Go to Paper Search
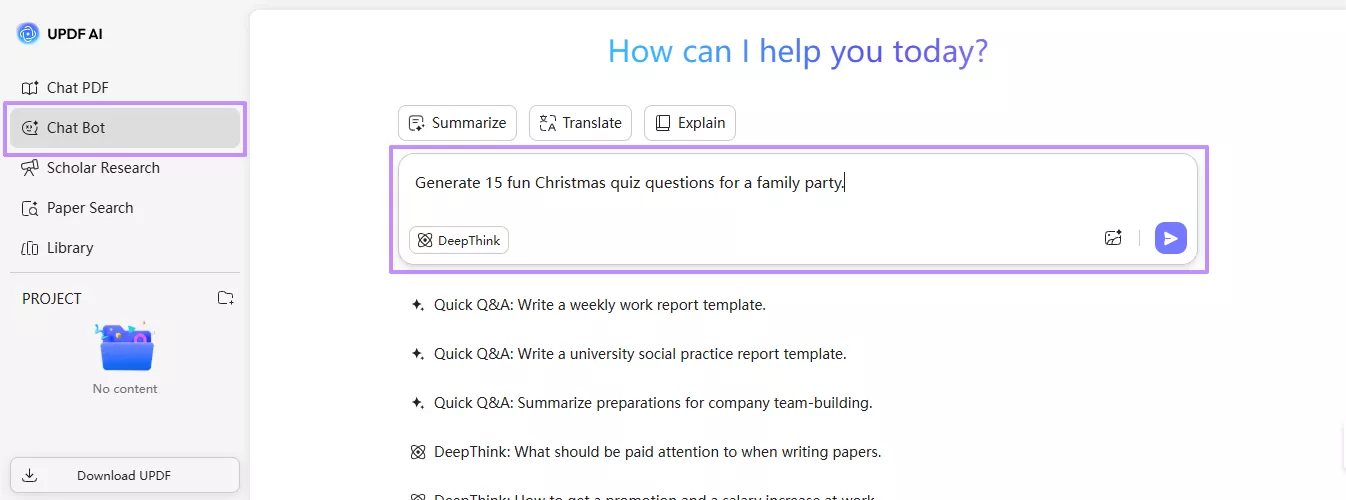1346x500 pixels. 89,208
